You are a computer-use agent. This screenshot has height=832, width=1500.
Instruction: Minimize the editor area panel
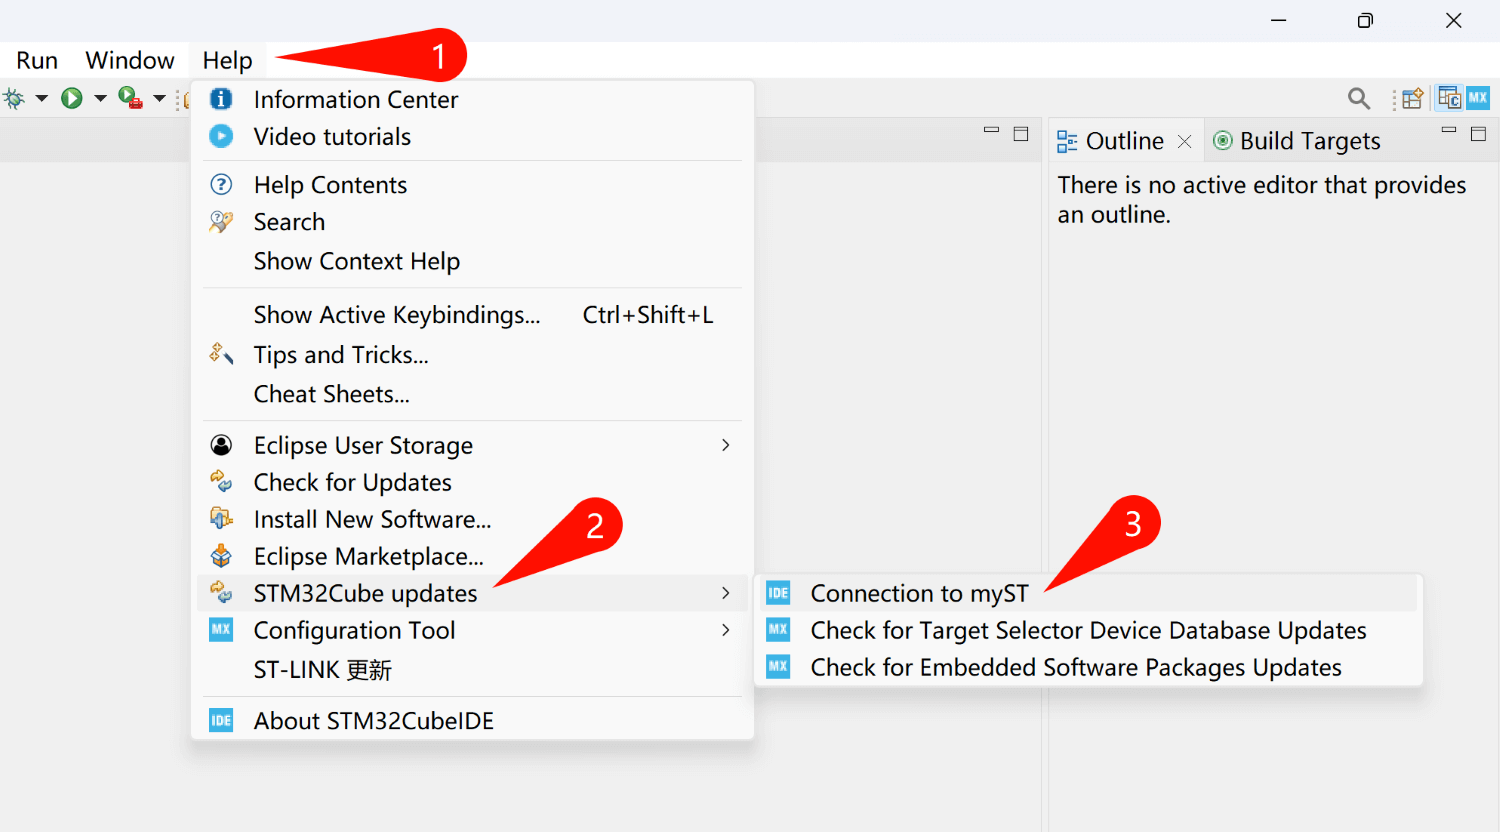[991, 130]
